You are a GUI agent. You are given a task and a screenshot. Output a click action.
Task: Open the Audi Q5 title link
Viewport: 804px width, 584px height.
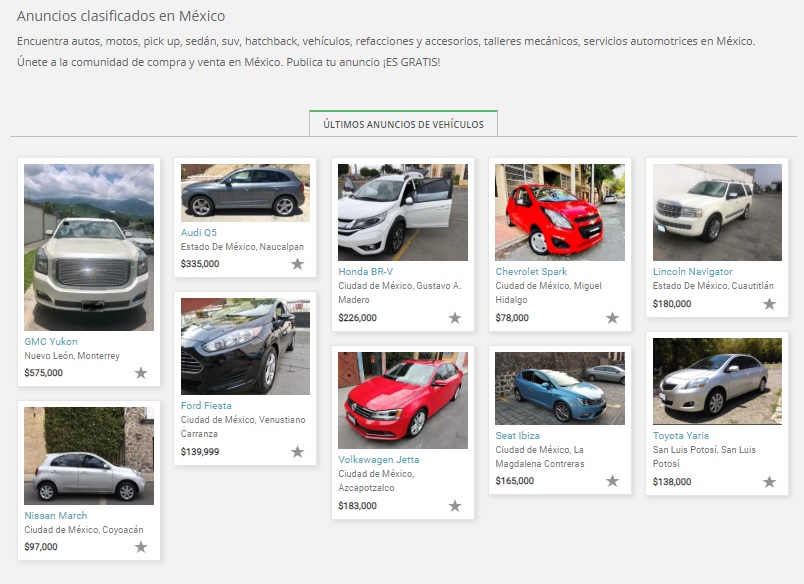[x=198, y=232]
